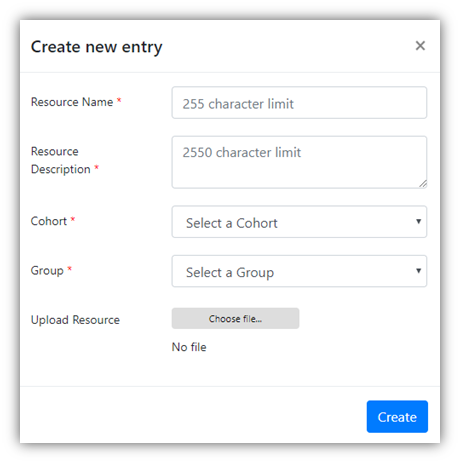Image resolution: width=460 pixels, height=463 pixels.
Task: Click the Create new entry title
Action: point(96,47)
